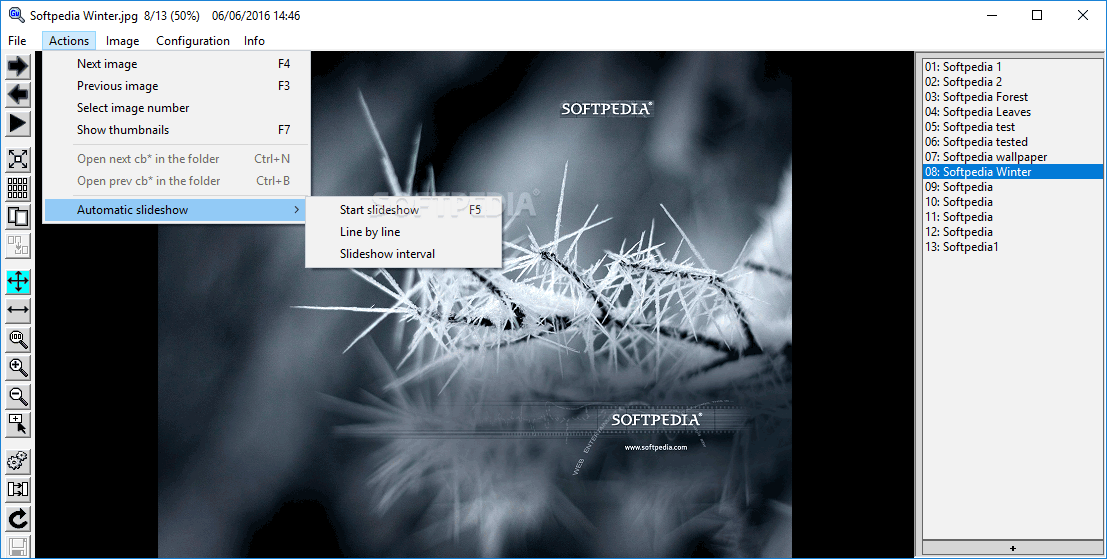Maximize the viewer window
Screen dimensions: 1107x559
[x=1036, y=16]
